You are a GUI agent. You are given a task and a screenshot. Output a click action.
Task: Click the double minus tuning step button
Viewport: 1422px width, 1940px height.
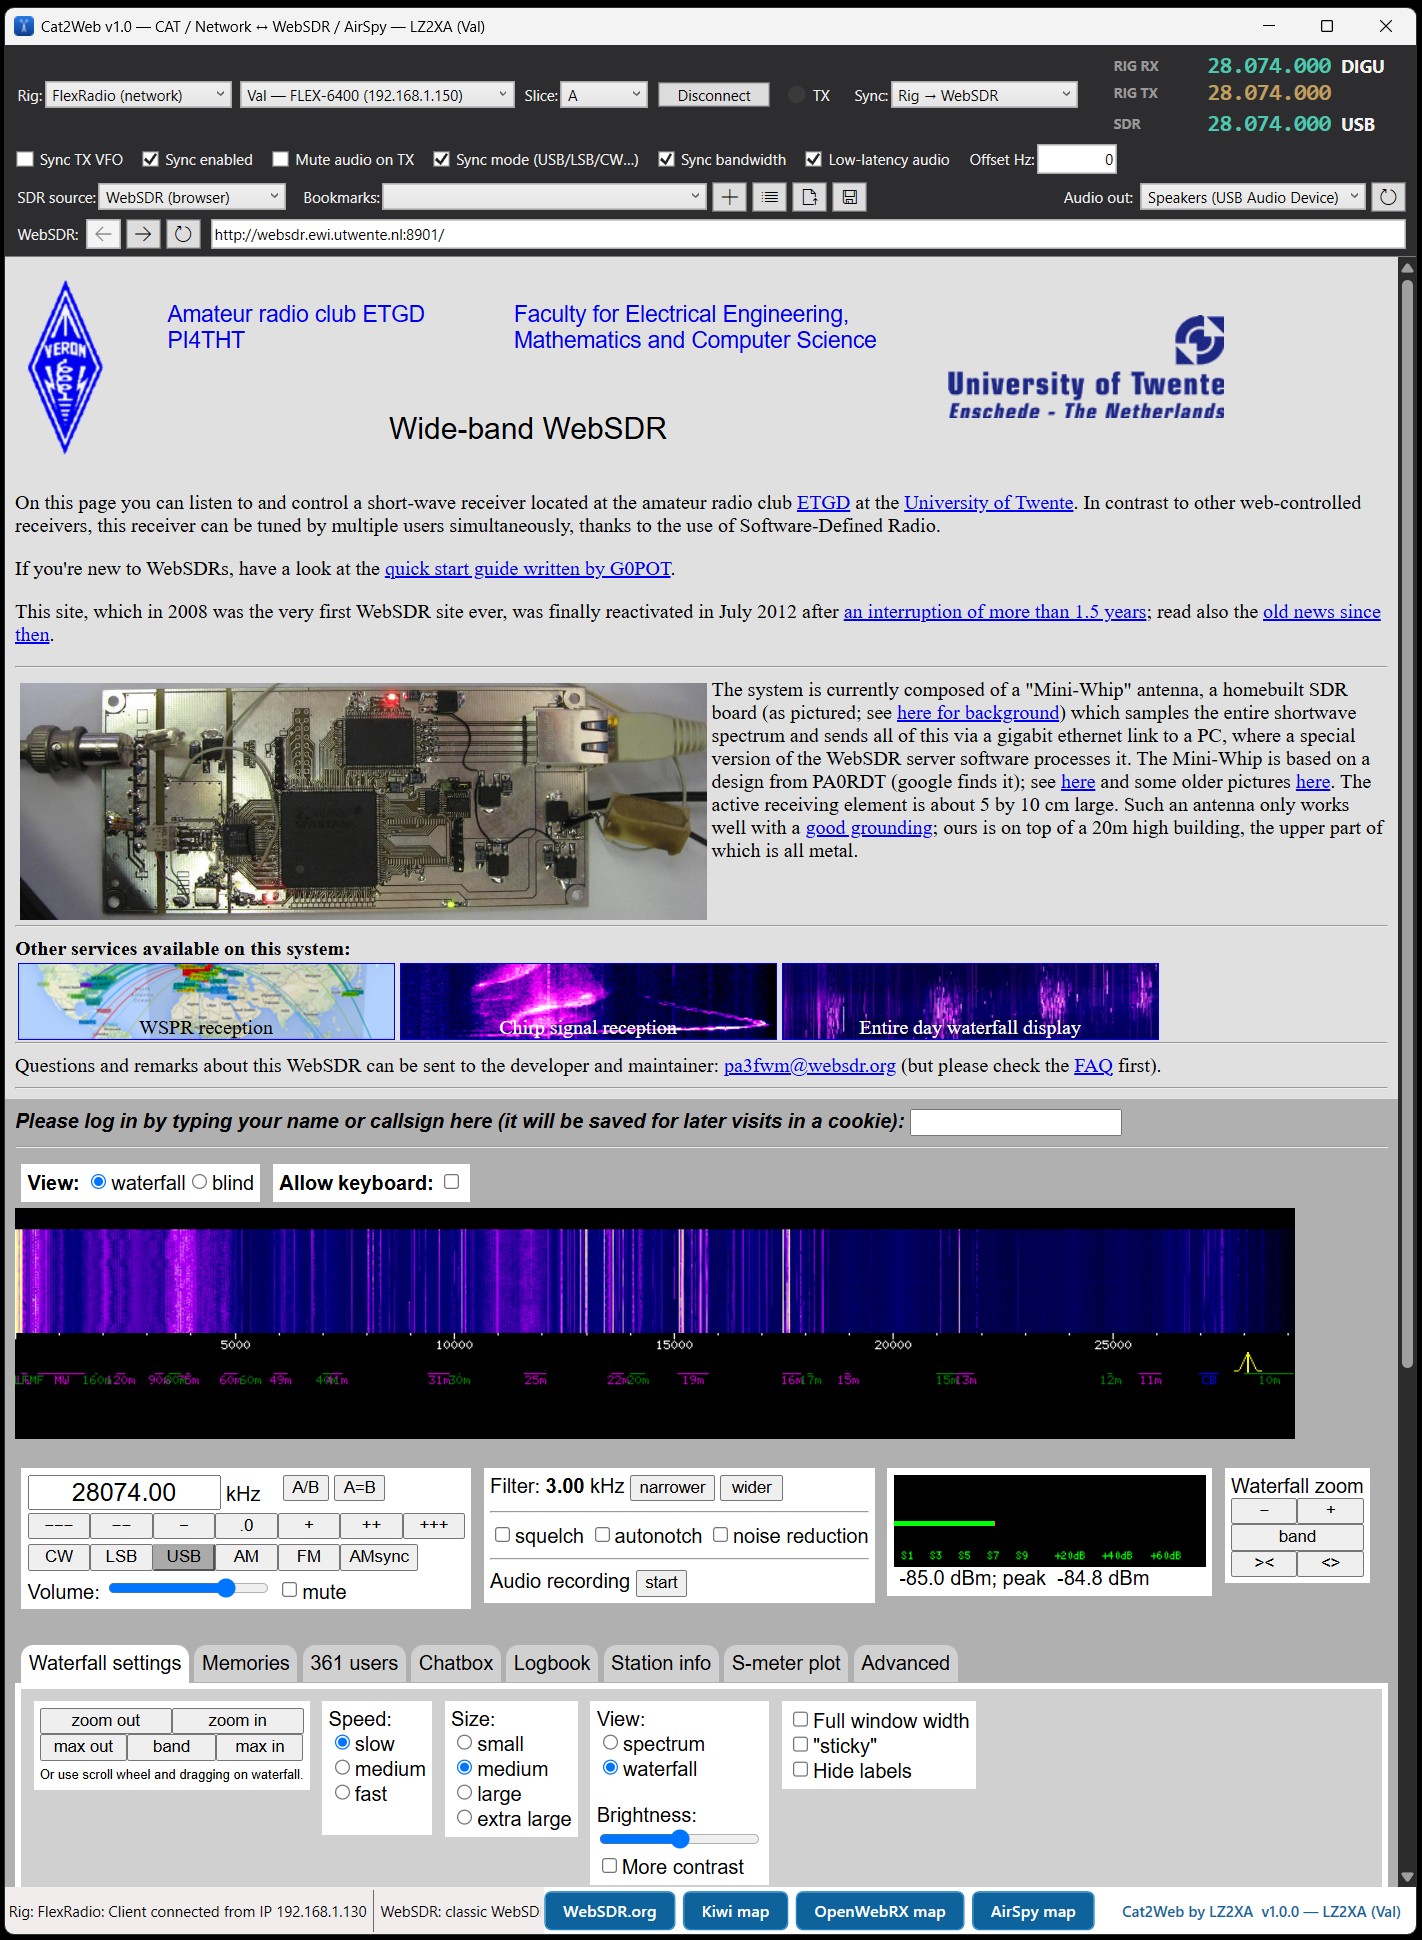(x=121, y=1525)
